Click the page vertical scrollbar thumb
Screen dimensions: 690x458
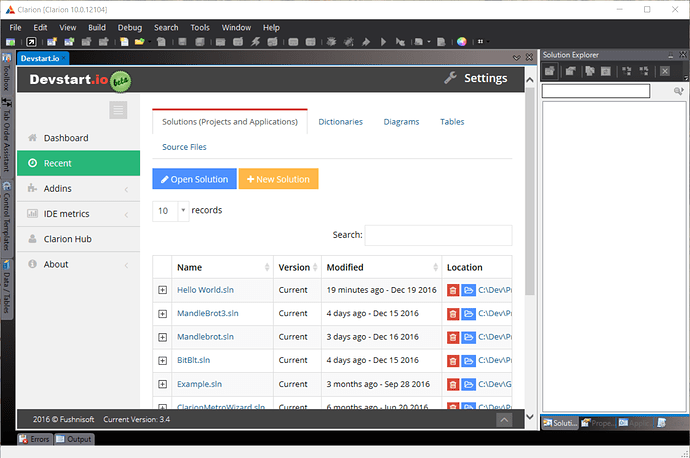click(x=530, y=191)
